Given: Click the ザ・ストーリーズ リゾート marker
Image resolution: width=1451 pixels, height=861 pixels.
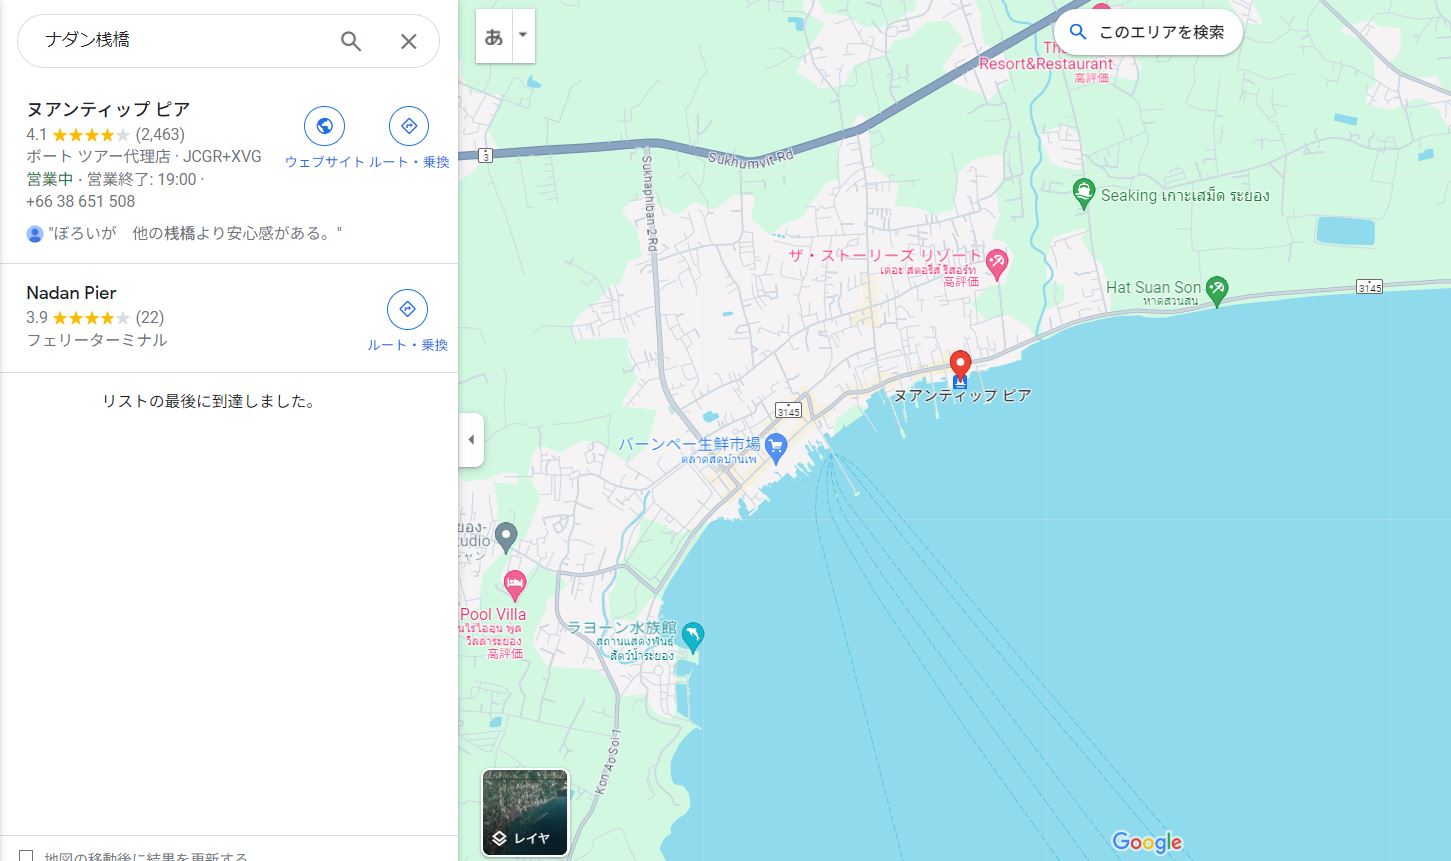Looking at the screenshot, I should pos(996,264).
